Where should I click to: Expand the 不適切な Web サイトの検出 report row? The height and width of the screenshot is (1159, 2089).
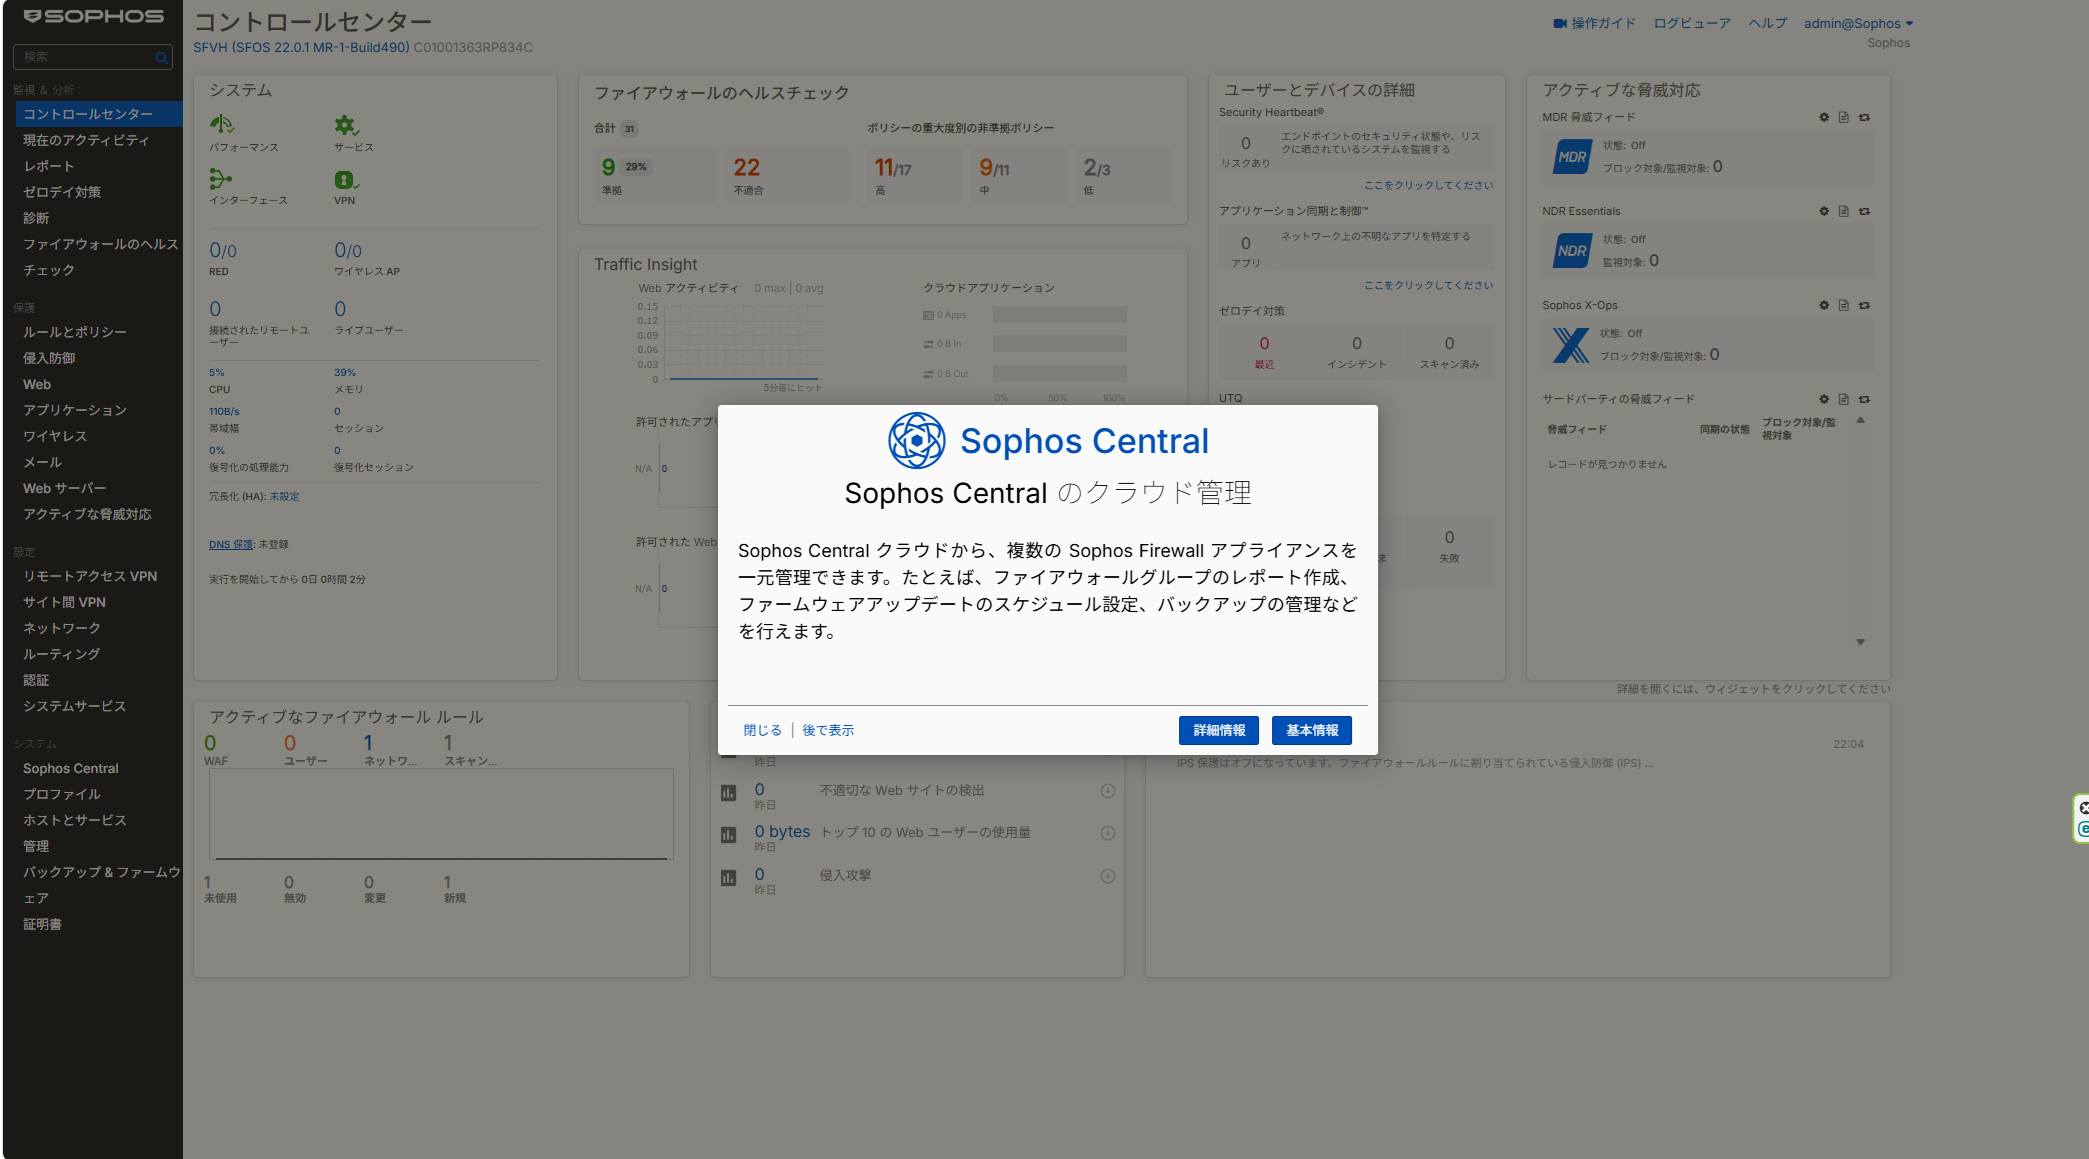tap(1108, 792)
